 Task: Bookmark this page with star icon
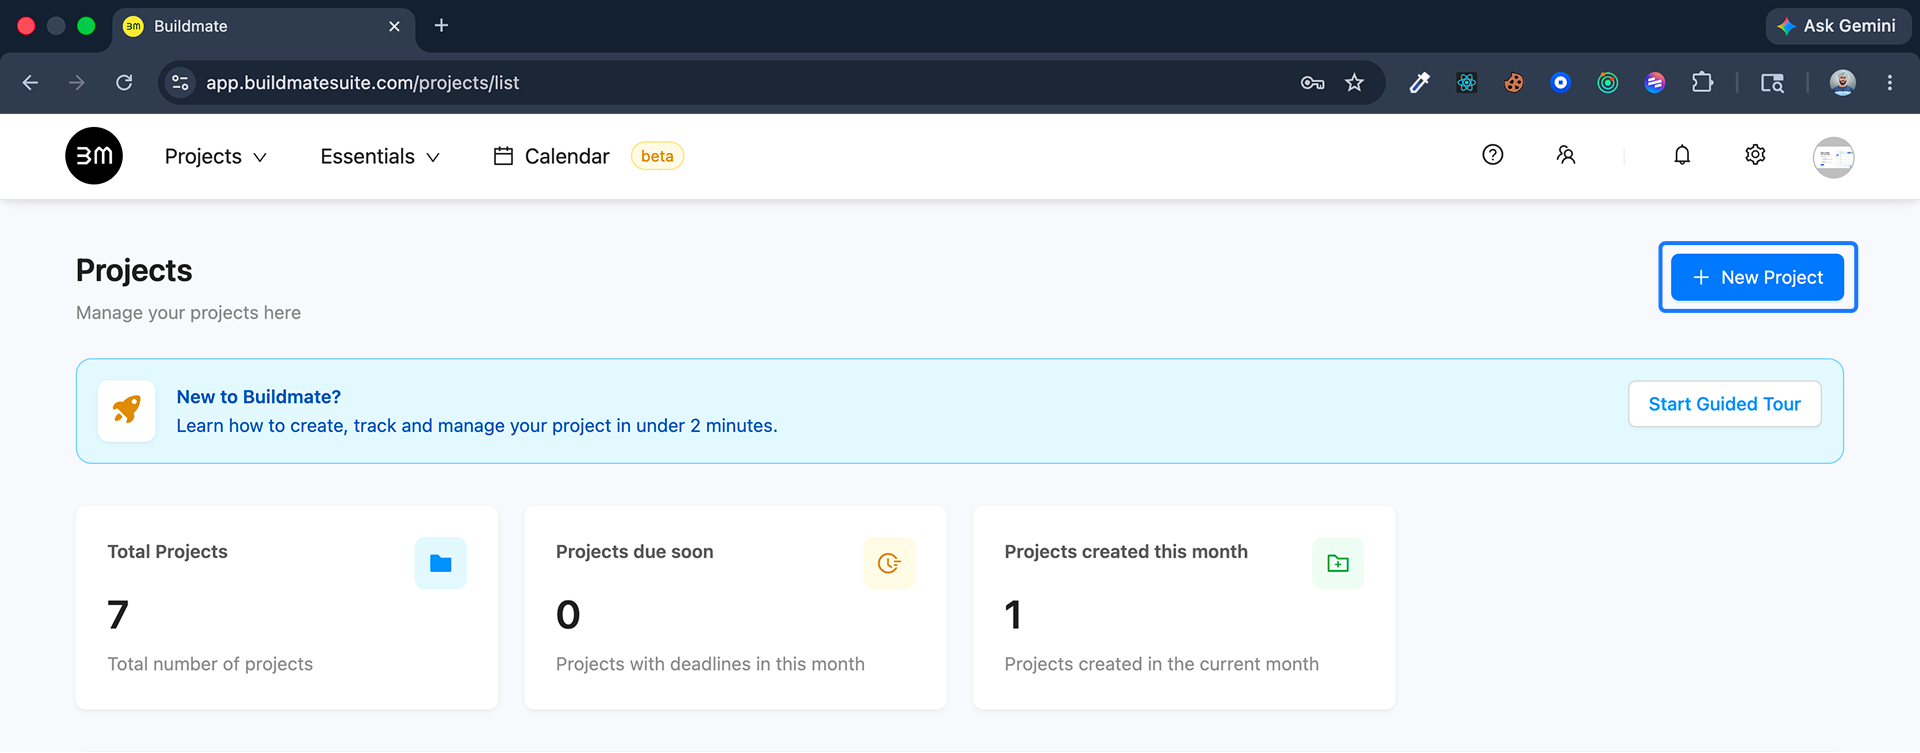tap(1354, 83)
